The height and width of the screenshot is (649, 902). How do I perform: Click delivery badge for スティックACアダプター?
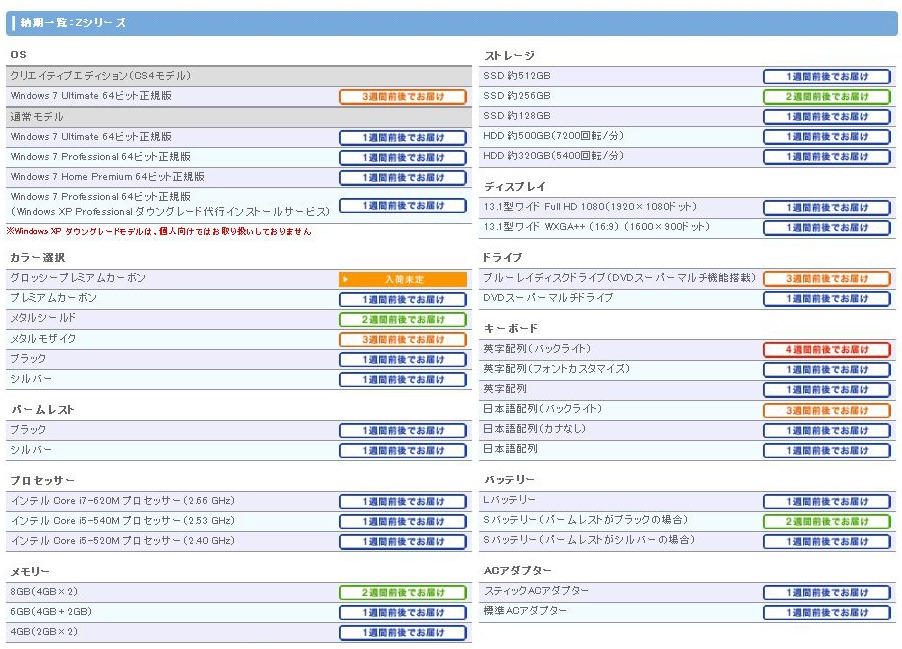[826, 593]
